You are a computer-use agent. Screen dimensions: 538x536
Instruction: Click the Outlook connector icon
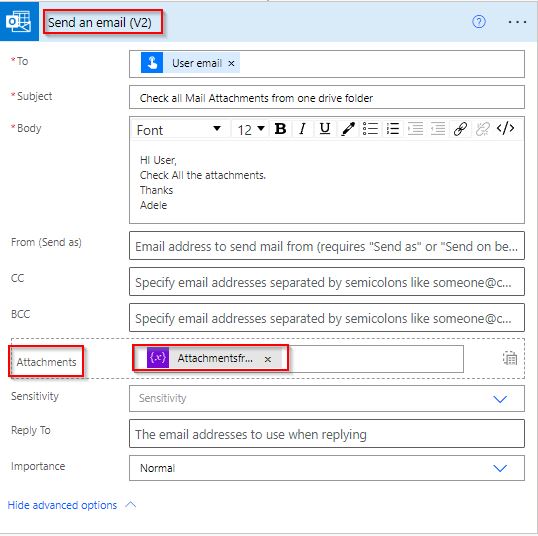click(19, 21)
